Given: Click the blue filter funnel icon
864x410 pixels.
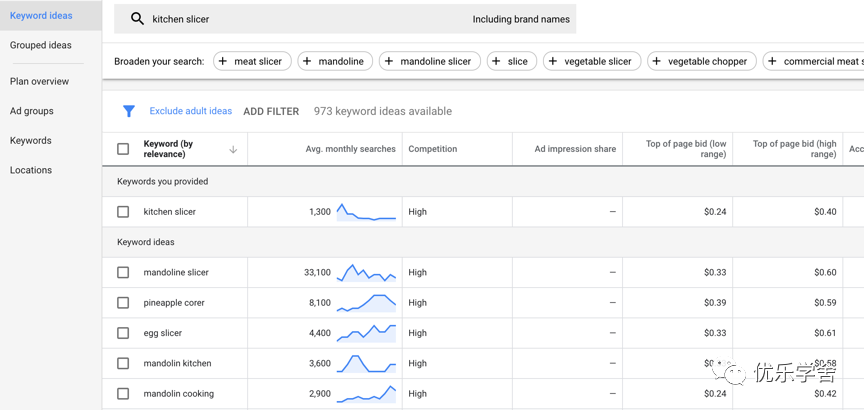Looking at the screenshot, I should (128, 111).
